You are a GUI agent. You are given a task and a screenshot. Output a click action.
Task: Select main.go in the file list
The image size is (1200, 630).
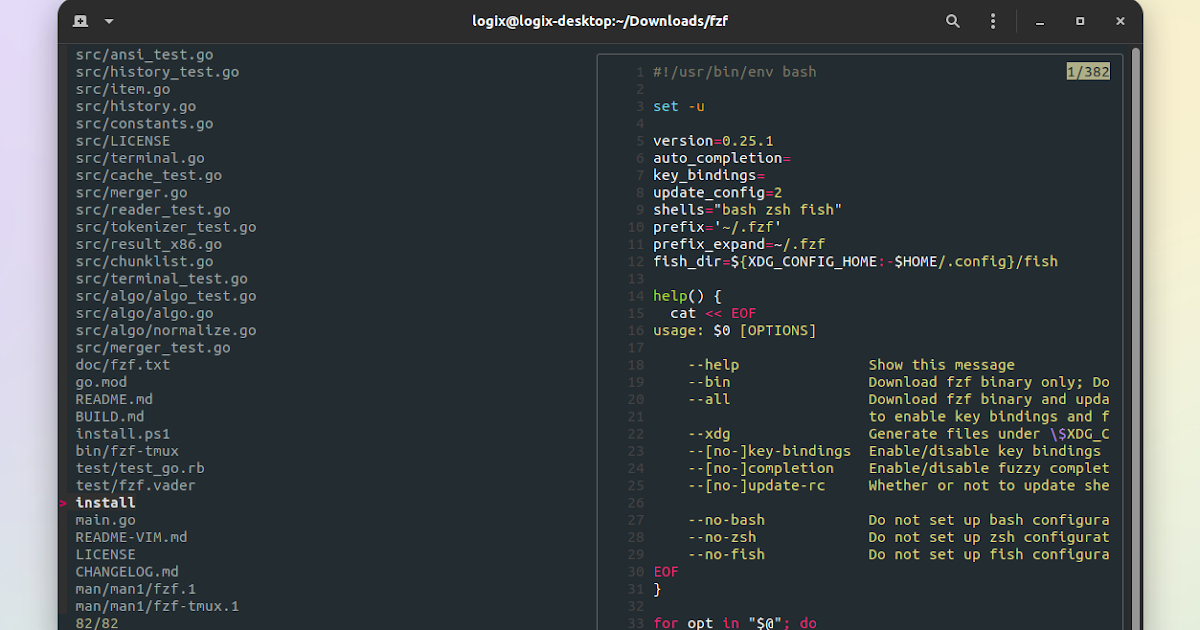coord(105,519)
